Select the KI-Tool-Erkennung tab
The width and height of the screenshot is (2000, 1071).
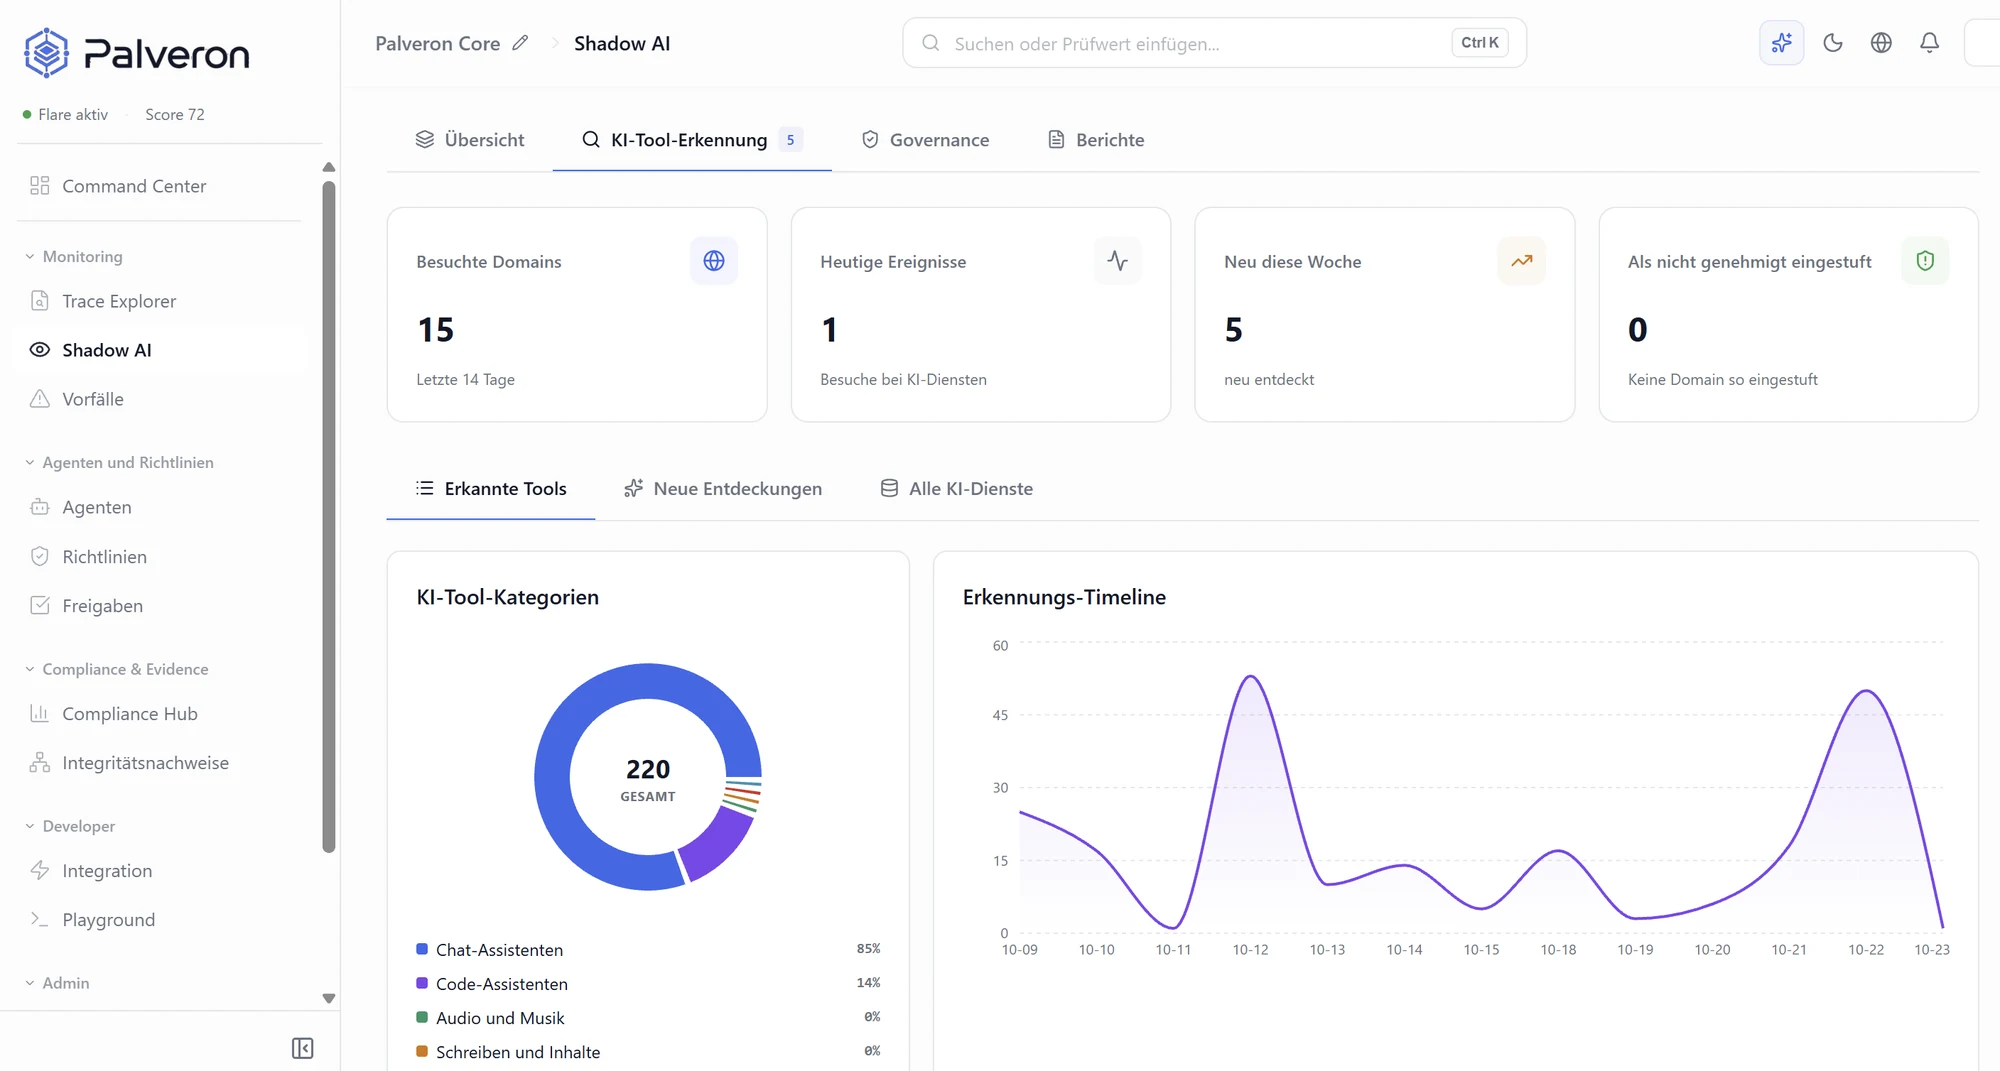click(692, 140)
